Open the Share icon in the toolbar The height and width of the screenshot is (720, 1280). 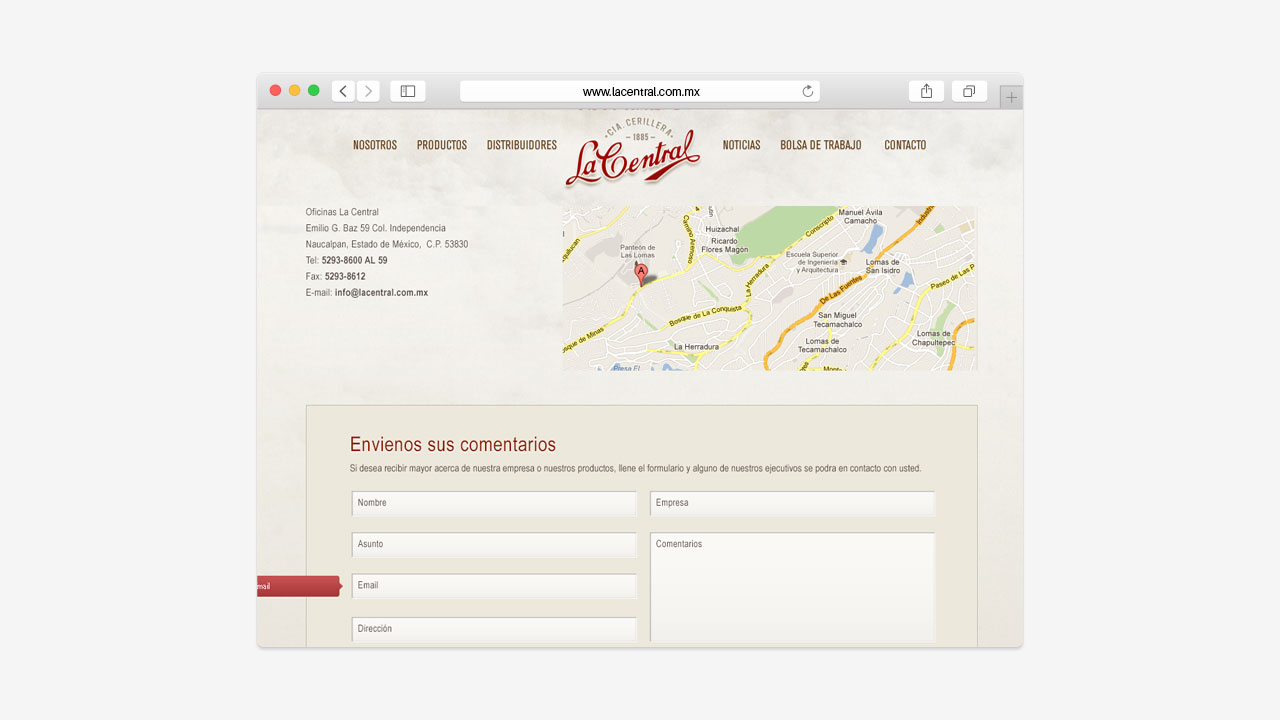click(x=926, y=91)
